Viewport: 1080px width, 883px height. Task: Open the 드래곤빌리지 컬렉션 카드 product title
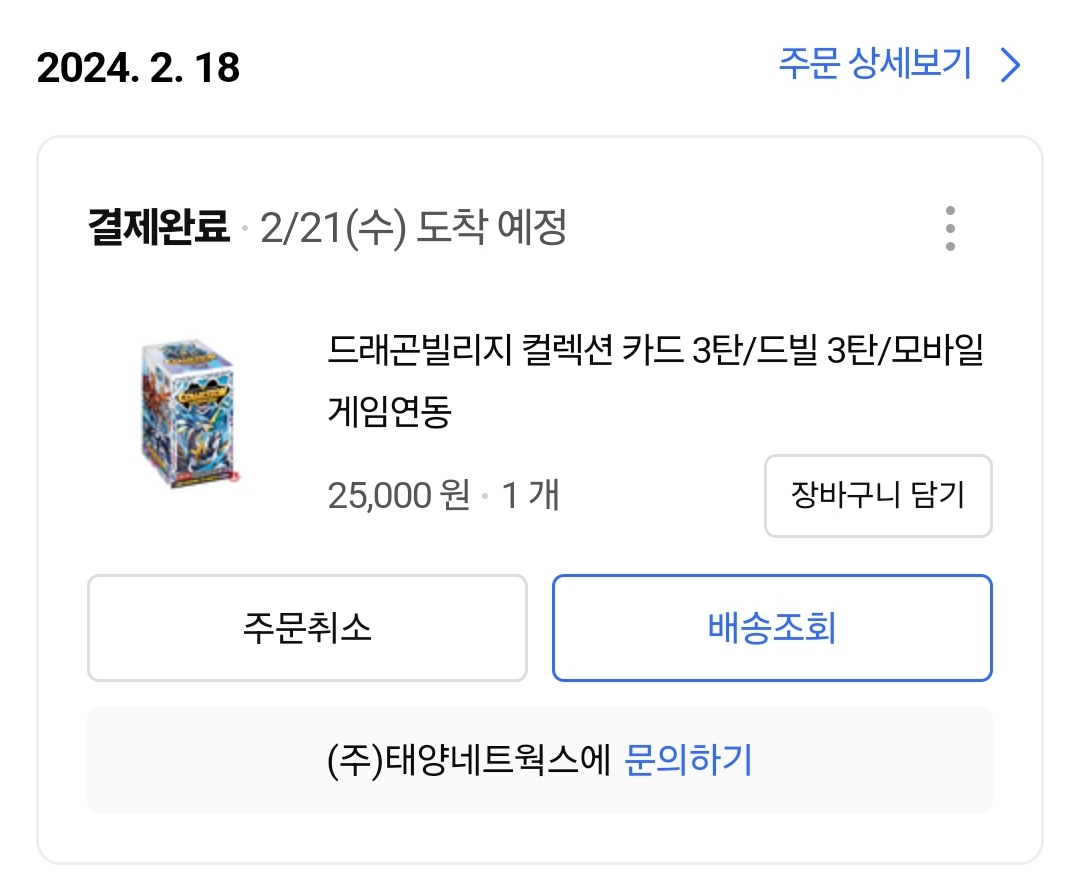(x=655, y=352)
